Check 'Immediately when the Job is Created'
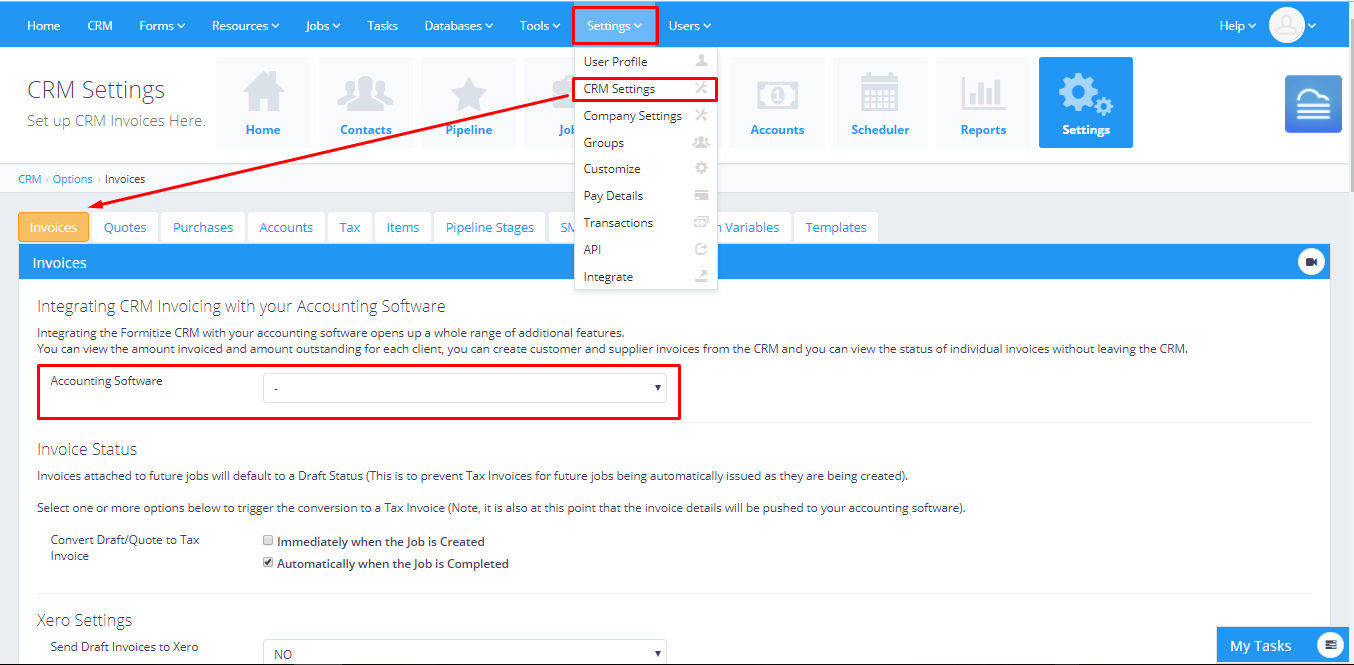This screenshot has height=665, width=1354. coord(268,540)
